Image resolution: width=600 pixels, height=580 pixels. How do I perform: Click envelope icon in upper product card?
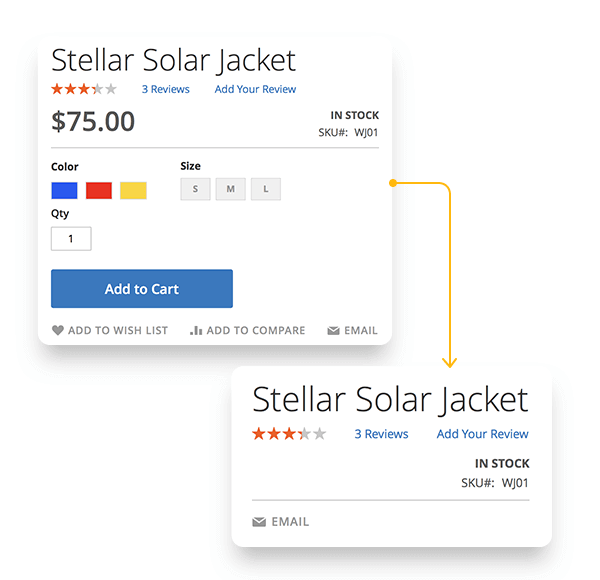tap(333, 331)
